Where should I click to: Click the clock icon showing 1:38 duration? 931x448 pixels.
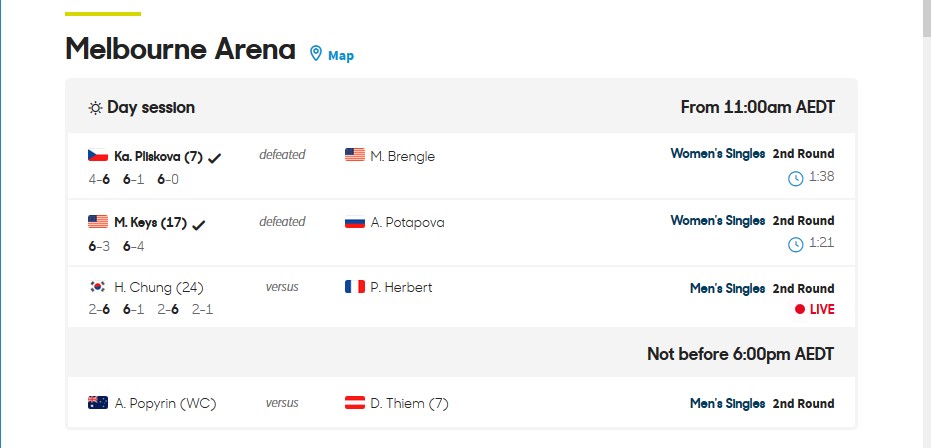click(x=796, y=178)
